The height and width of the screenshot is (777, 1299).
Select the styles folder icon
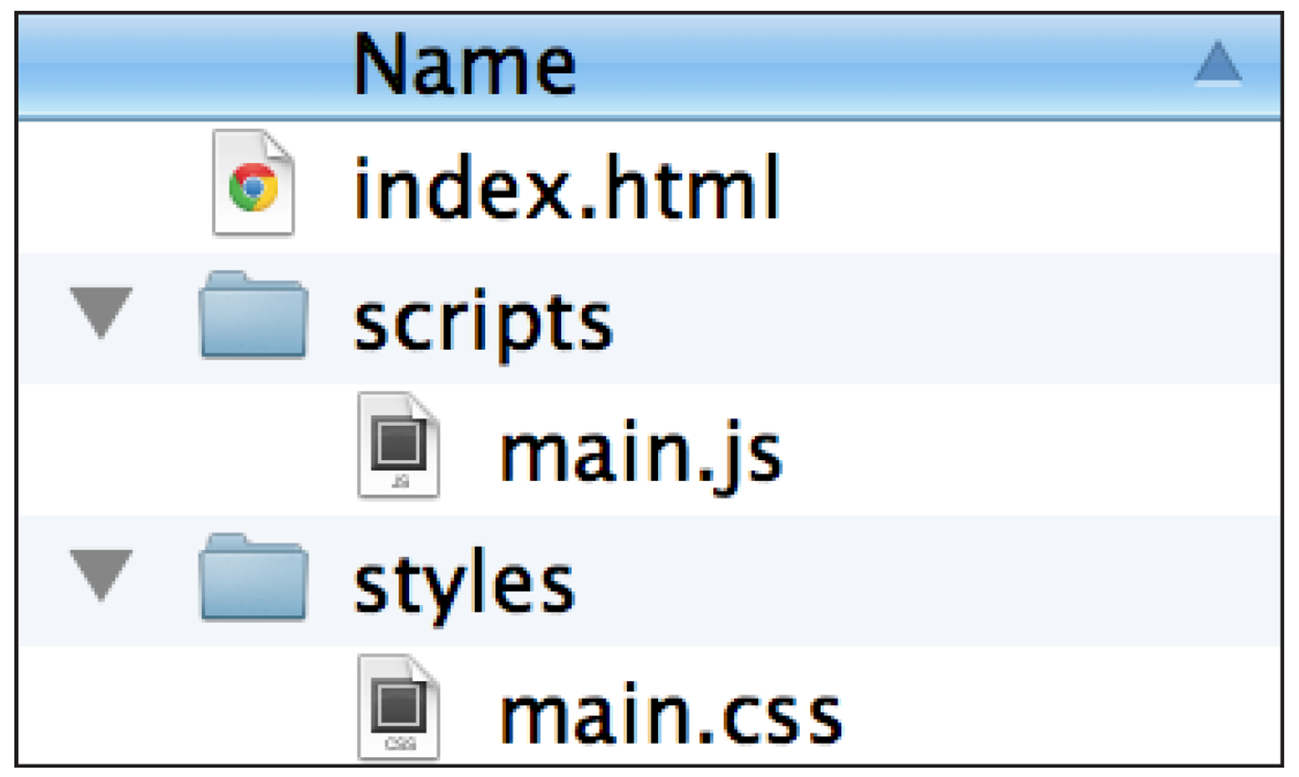(253, 577)
